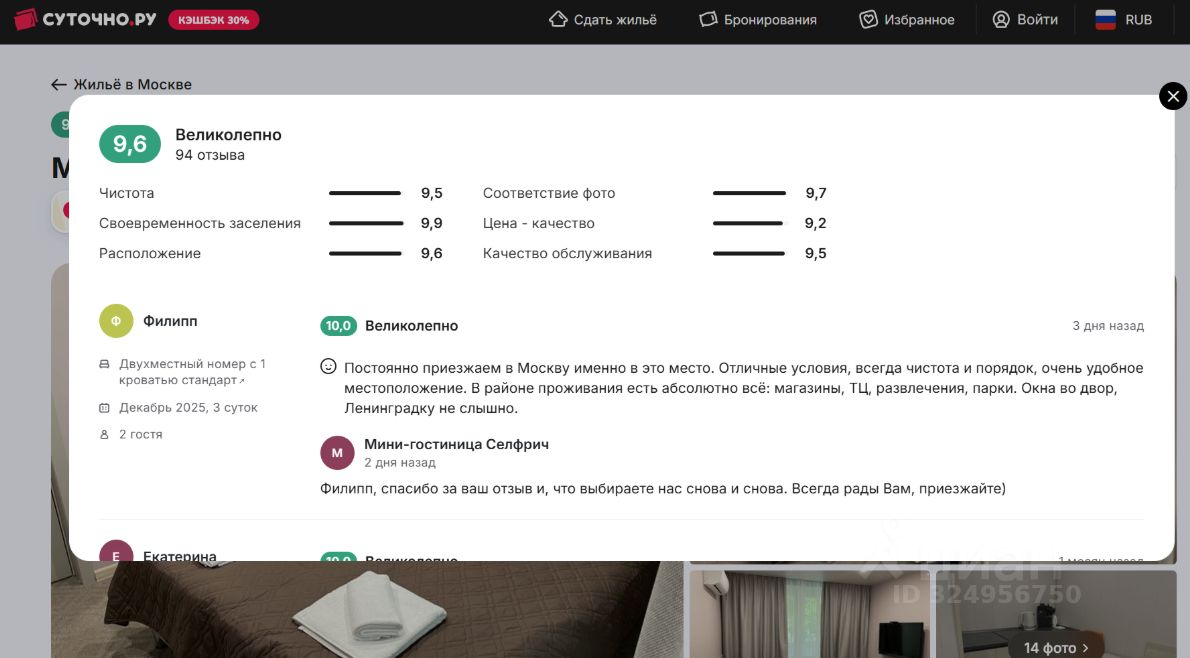Click the Соответствие фото score 9,7
Screen dimensions: 1190x658
[x=816, y=194]
